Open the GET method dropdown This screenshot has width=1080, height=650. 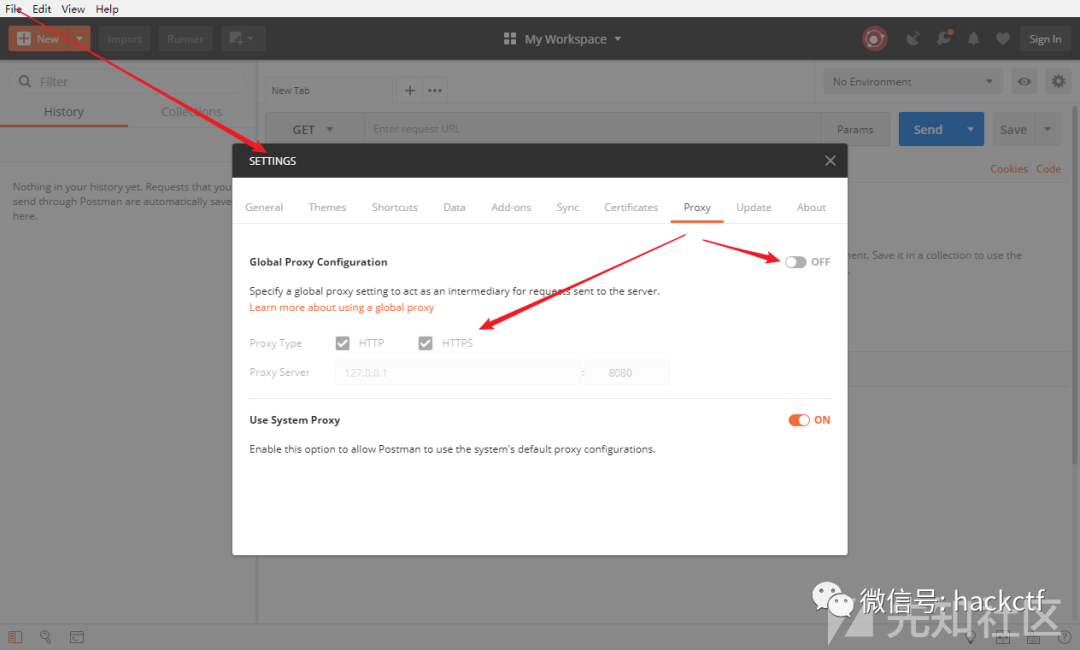tap(314, 129)
